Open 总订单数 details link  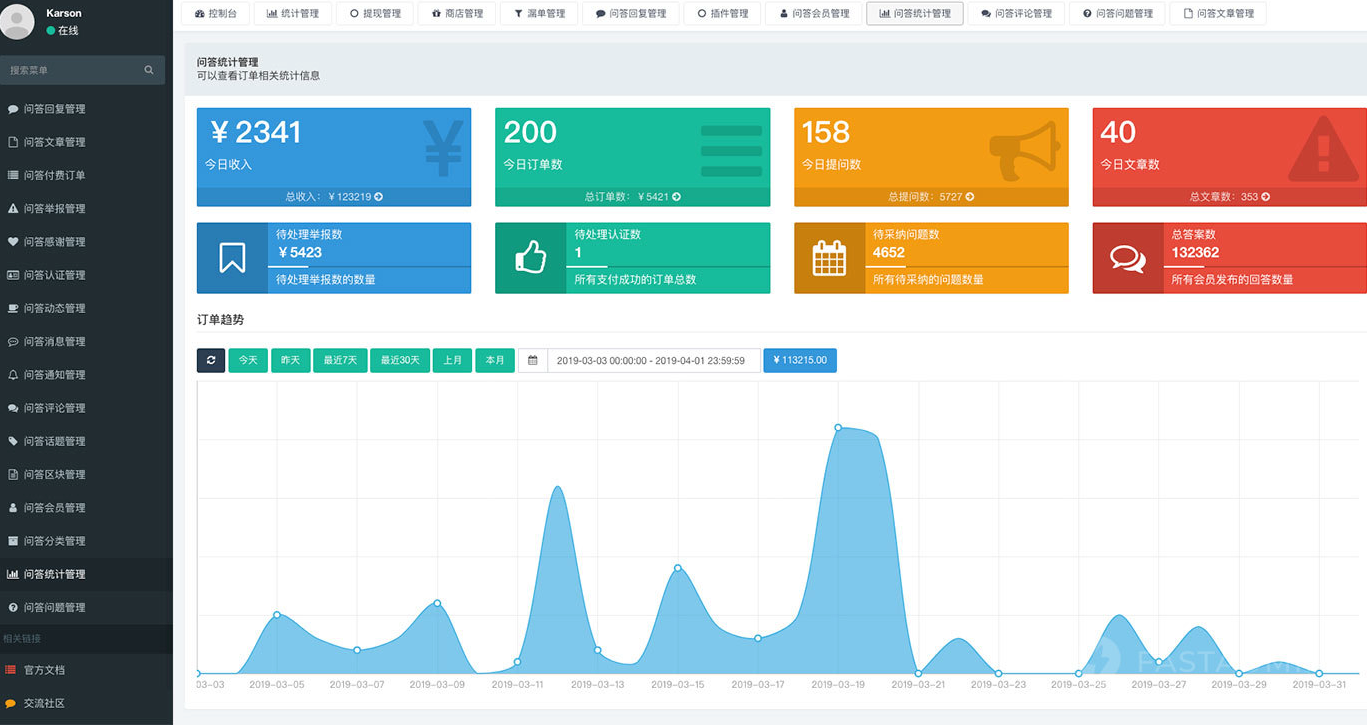tap(632, 197)
